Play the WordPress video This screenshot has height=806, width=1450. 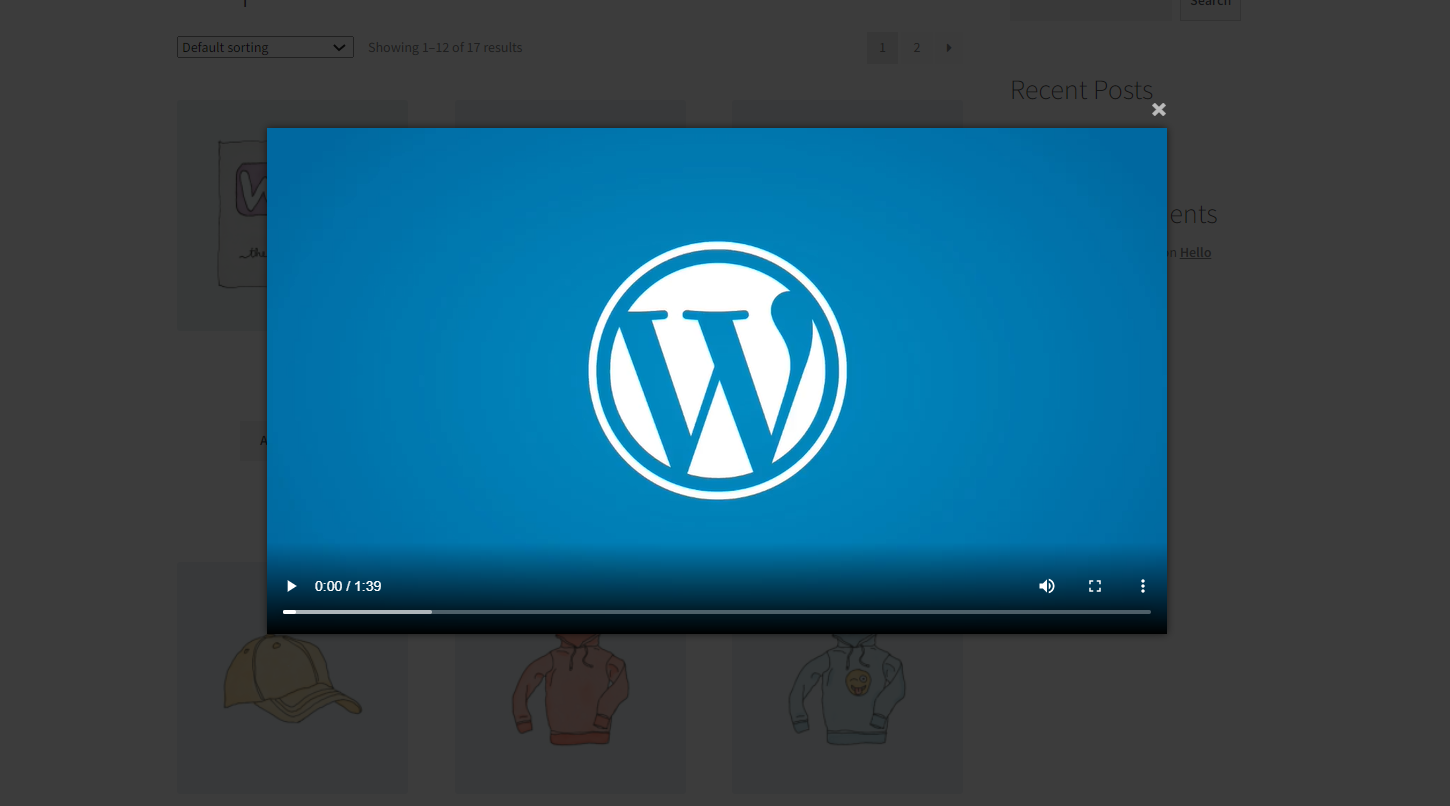click(x=291, y=586)
